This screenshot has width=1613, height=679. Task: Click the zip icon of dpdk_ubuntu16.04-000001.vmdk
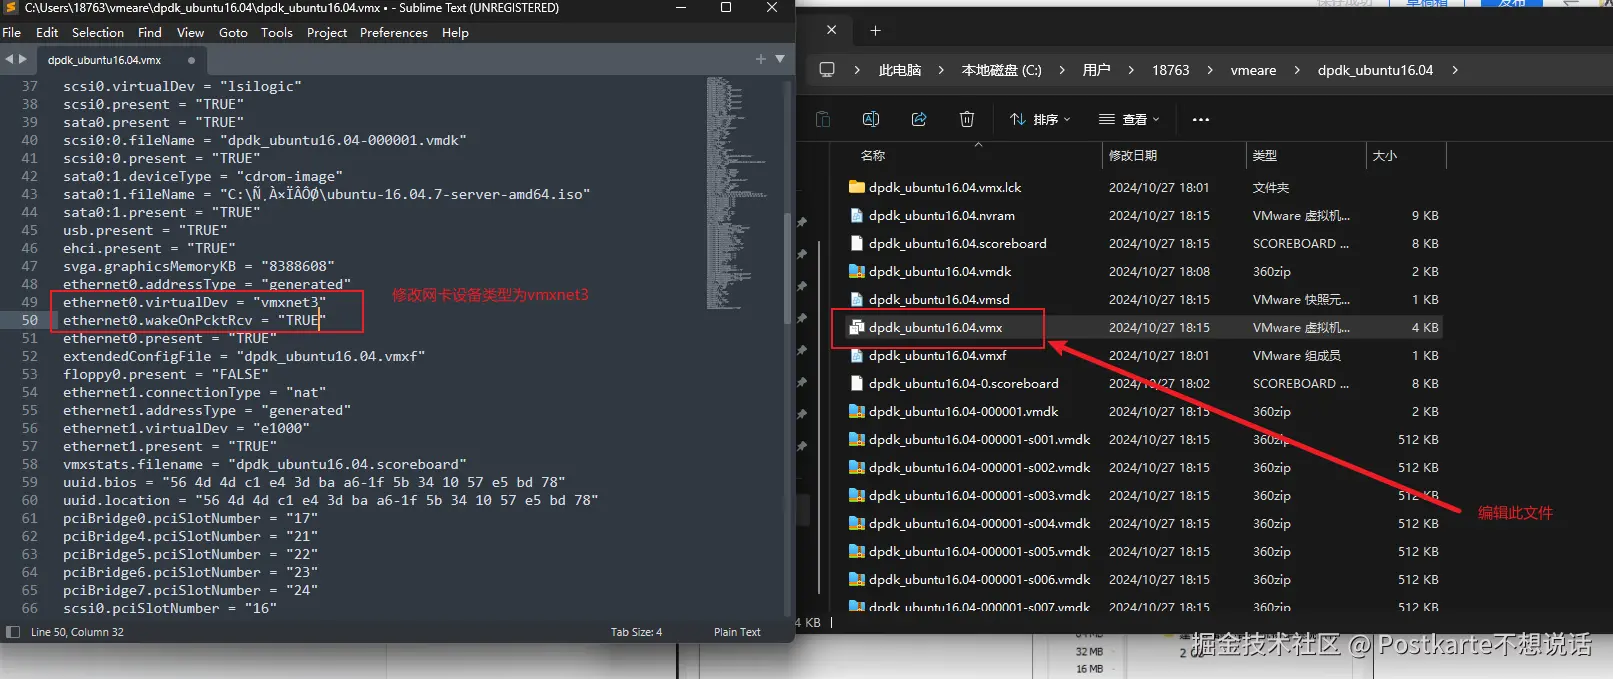coord(856,411)
